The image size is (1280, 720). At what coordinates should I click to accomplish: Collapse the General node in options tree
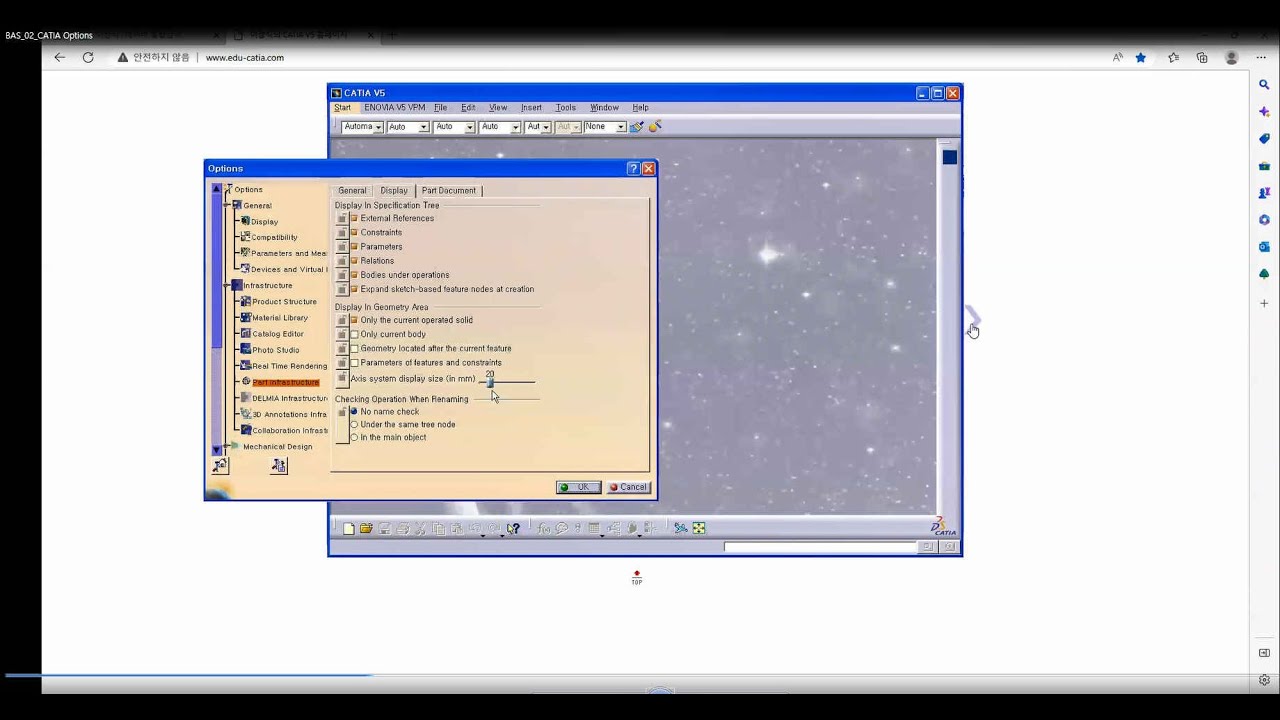click(x=228, y=205)
